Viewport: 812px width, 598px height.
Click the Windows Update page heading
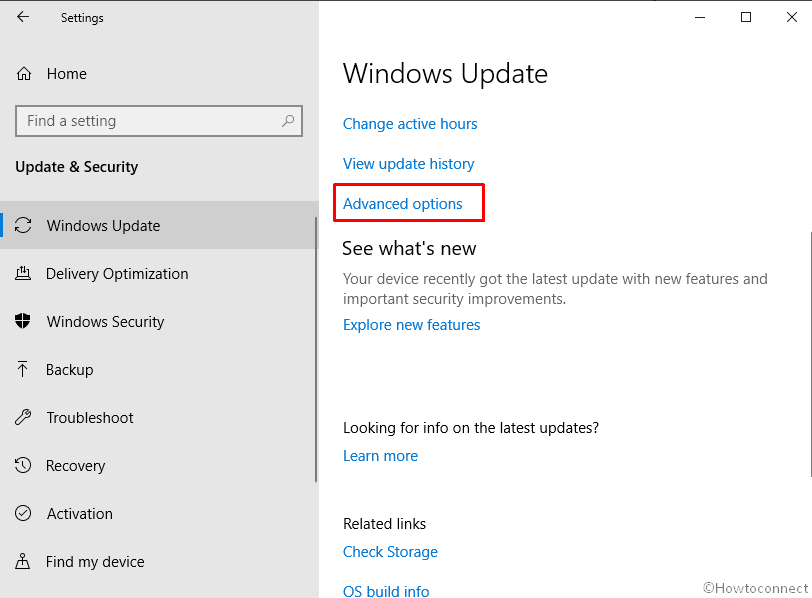coord(445,74)
